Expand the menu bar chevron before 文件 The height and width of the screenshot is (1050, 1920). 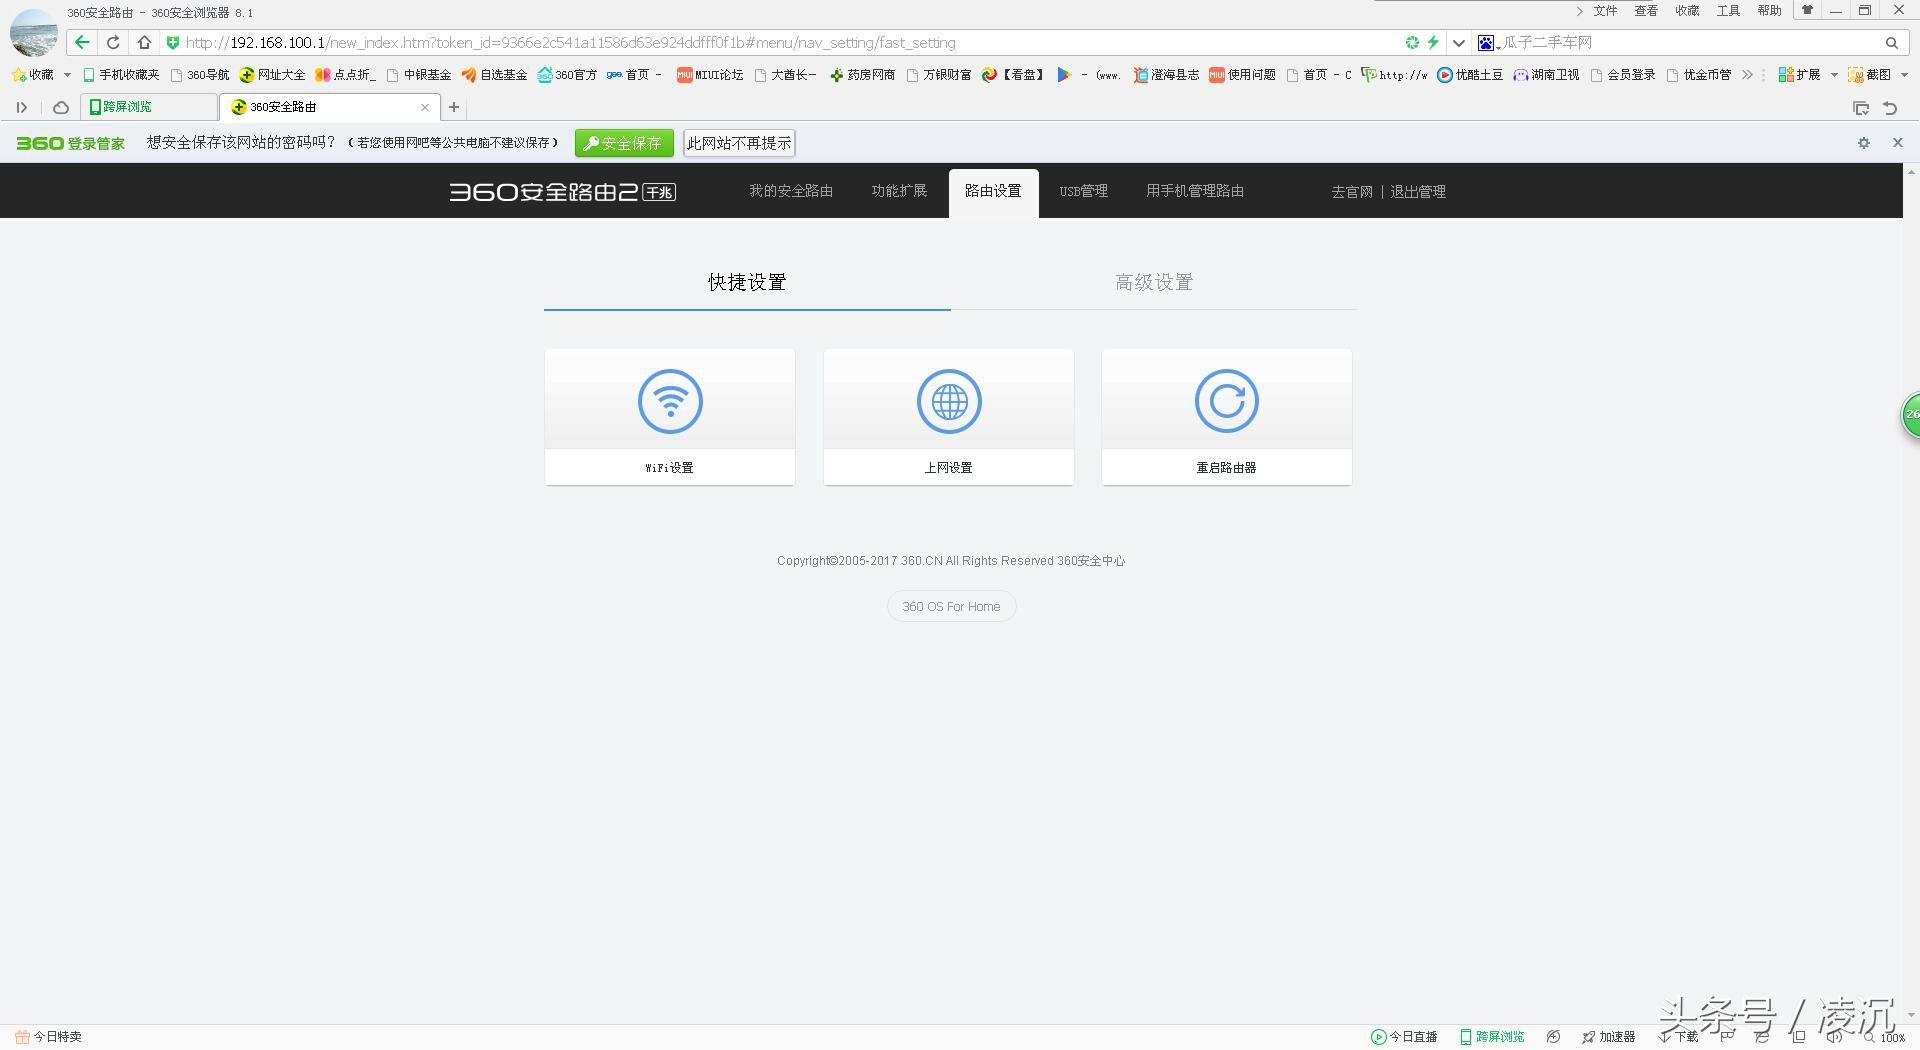pos(1579,11)
